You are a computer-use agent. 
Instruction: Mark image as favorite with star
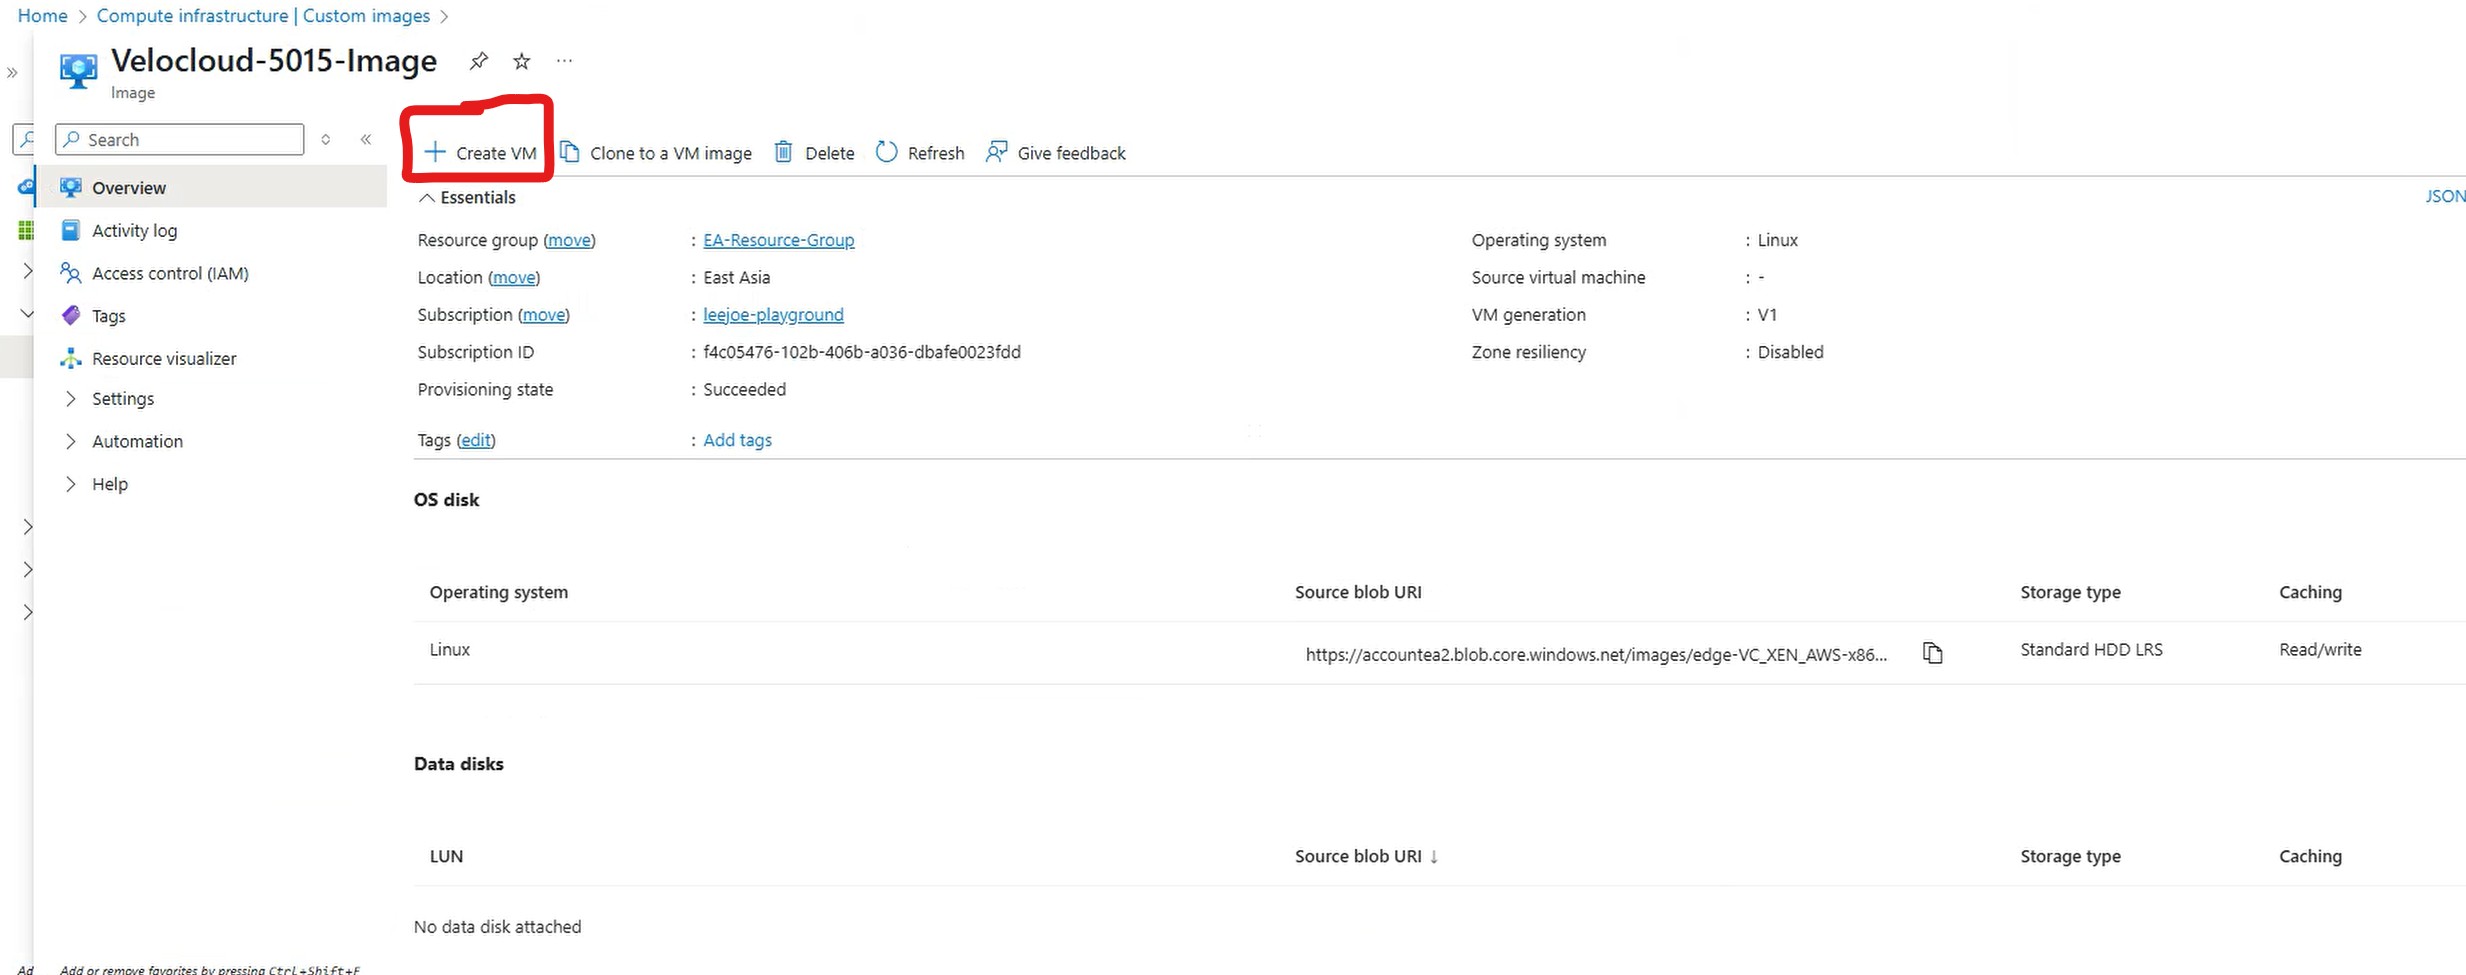[522, 61]
